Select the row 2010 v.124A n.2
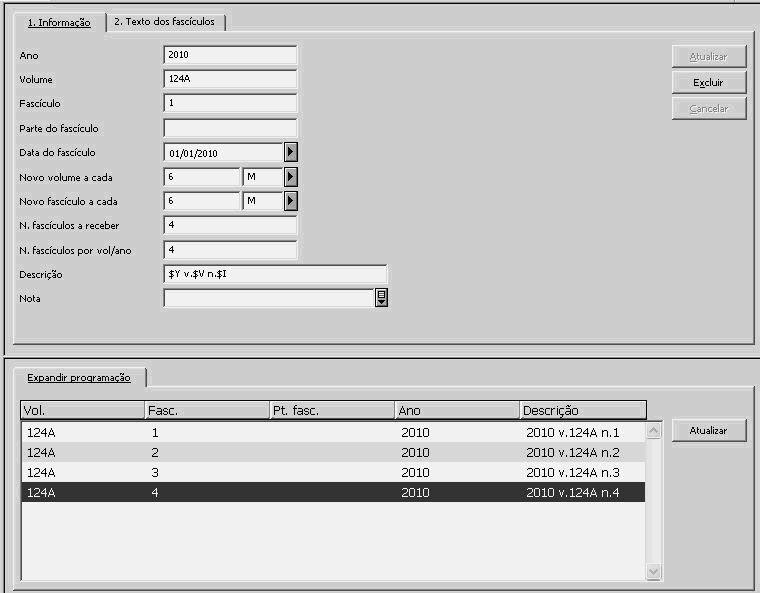Screen dimensions: 760x593 [333, 452]
